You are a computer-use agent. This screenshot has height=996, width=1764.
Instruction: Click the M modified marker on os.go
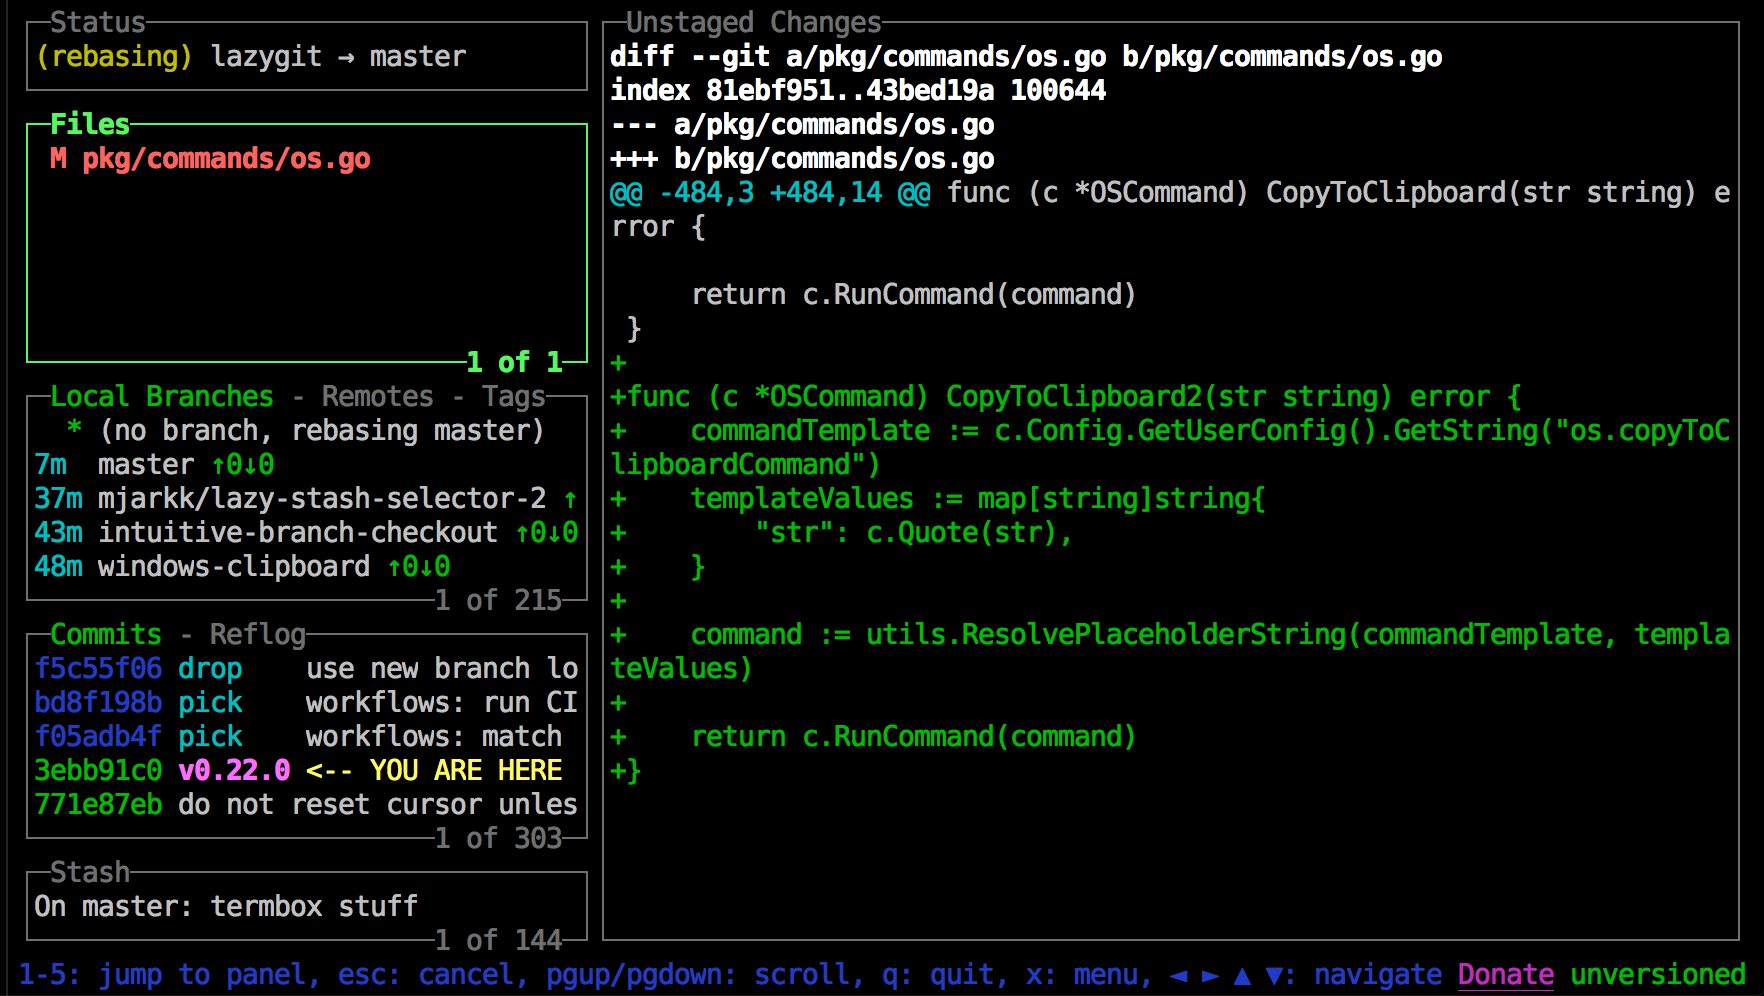click(x=57, y=158)
